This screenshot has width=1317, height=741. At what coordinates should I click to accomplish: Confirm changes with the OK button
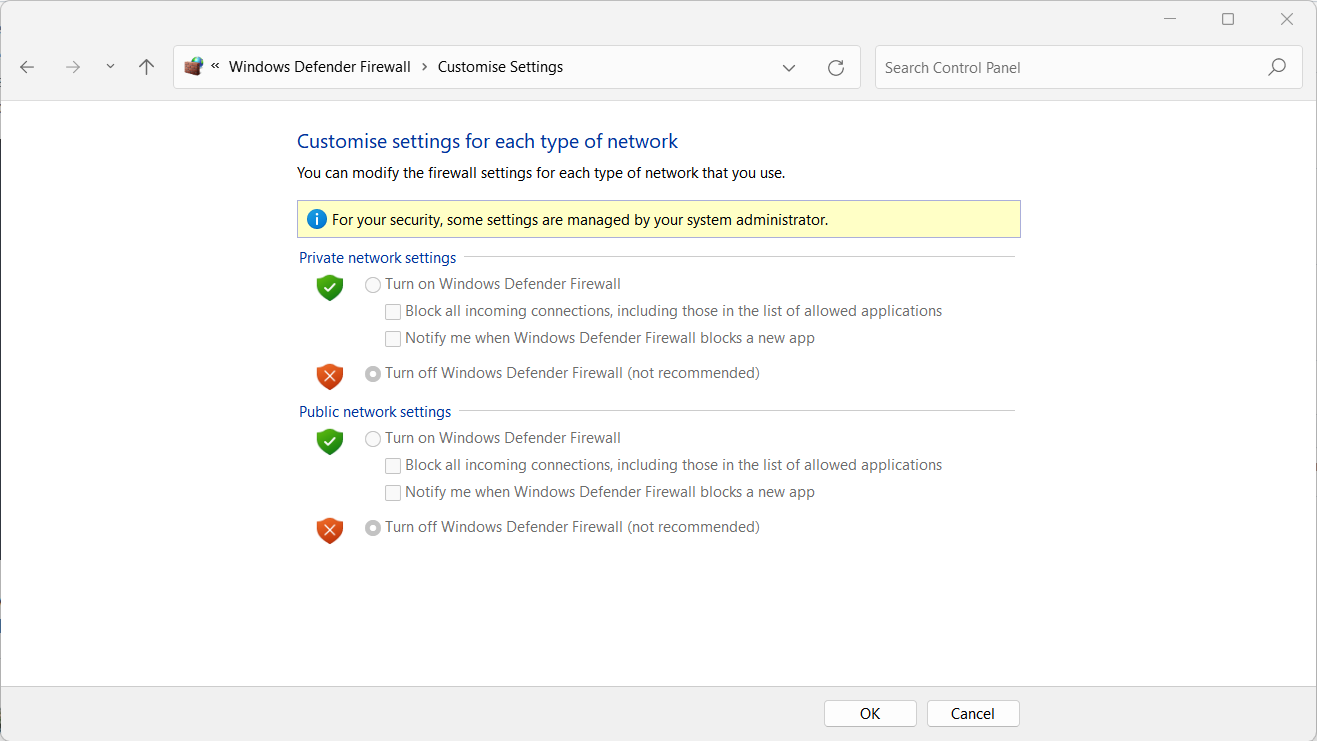pos(869,713)
